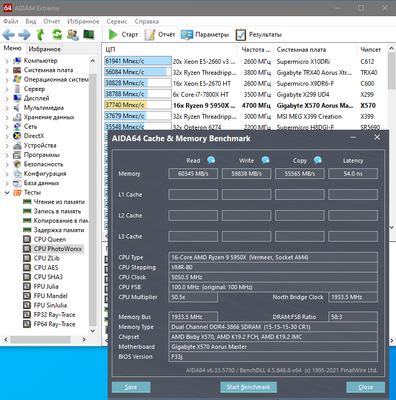The image size is (396, 400).
Task: Click the Copy info bubble icon
Action: (x=318, y=160)
